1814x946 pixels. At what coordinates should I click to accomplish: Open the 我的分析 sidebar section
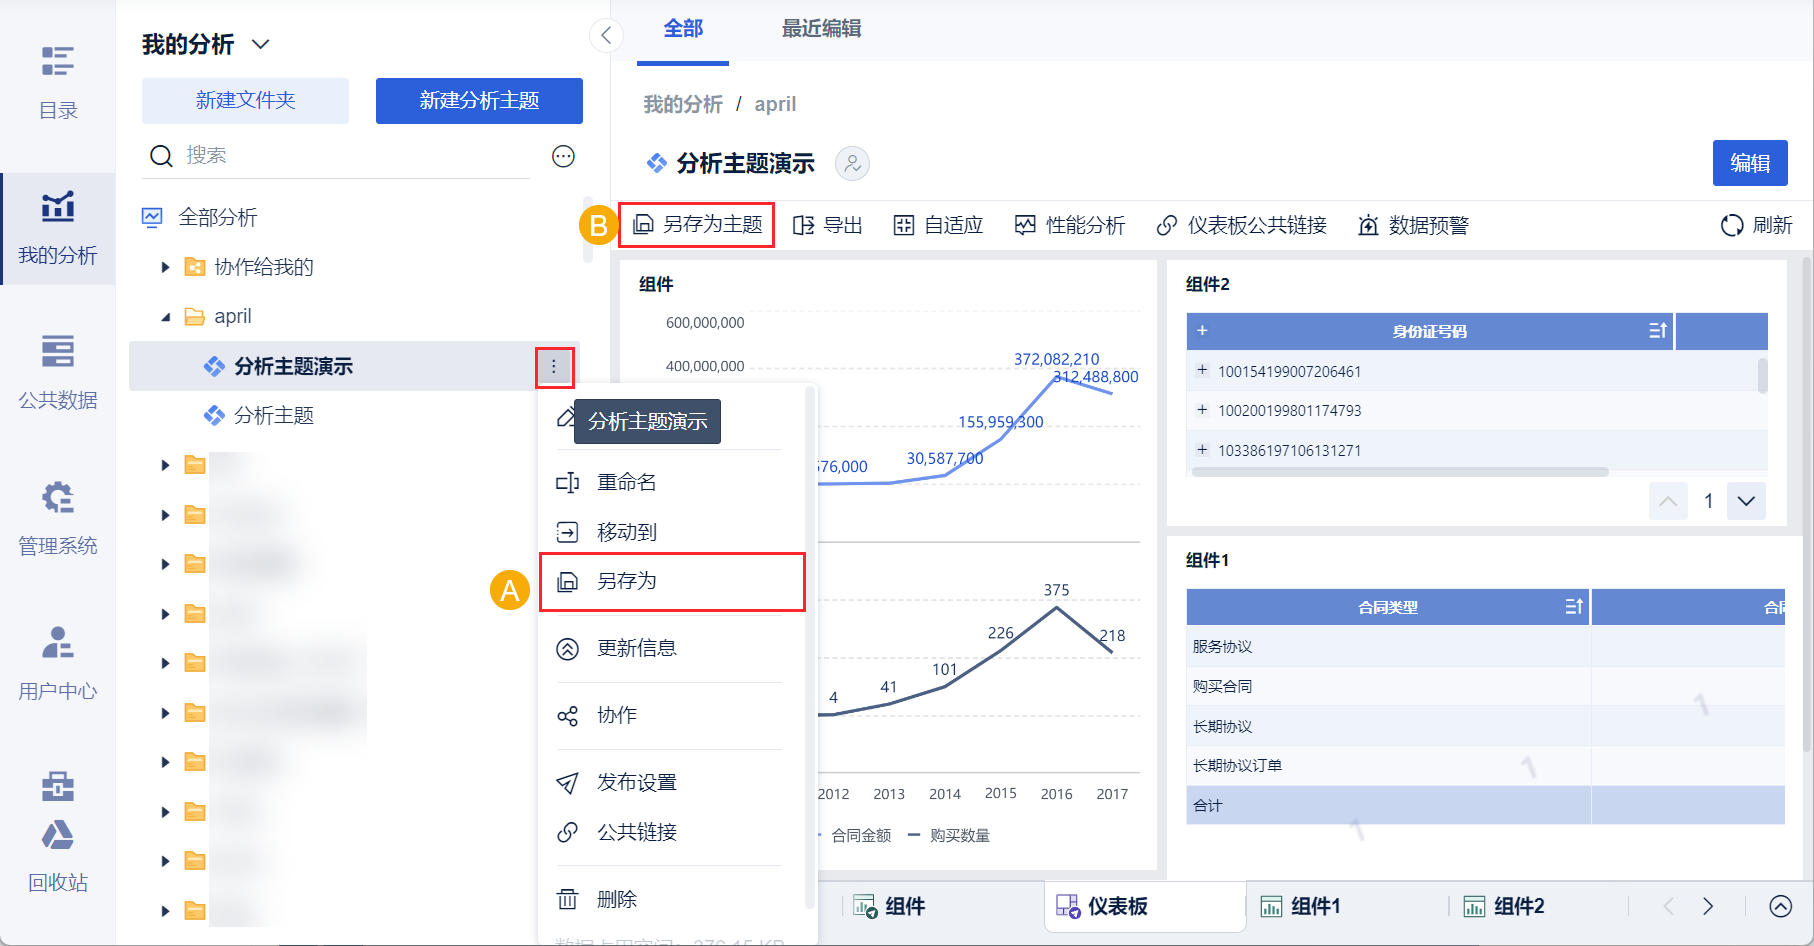coord(58,229)
